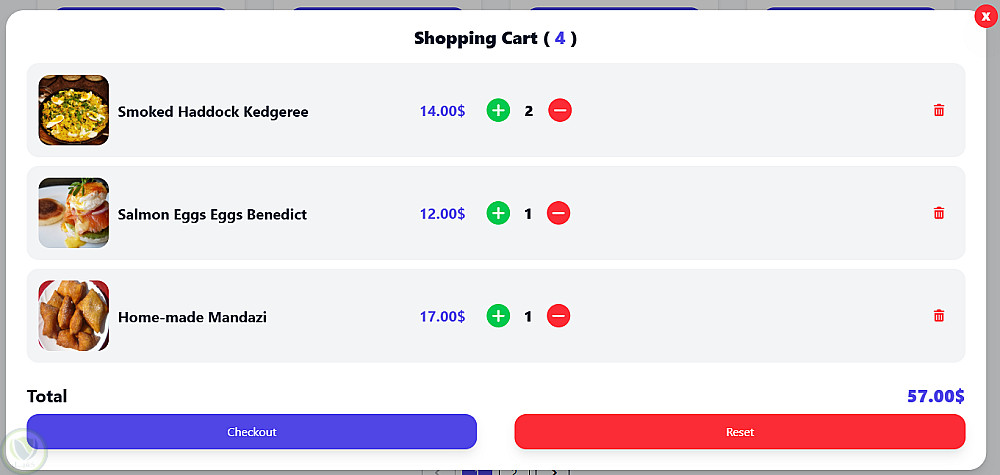Reduce Home-made Mandazi quantity by one
1000x475 pixels.
[560, 316]
